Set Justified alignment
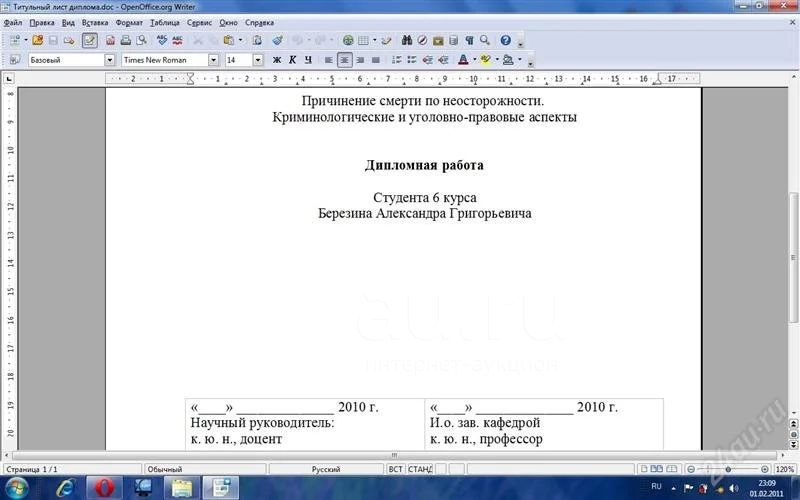Screen dimensions: 800x500 point(376,60)
